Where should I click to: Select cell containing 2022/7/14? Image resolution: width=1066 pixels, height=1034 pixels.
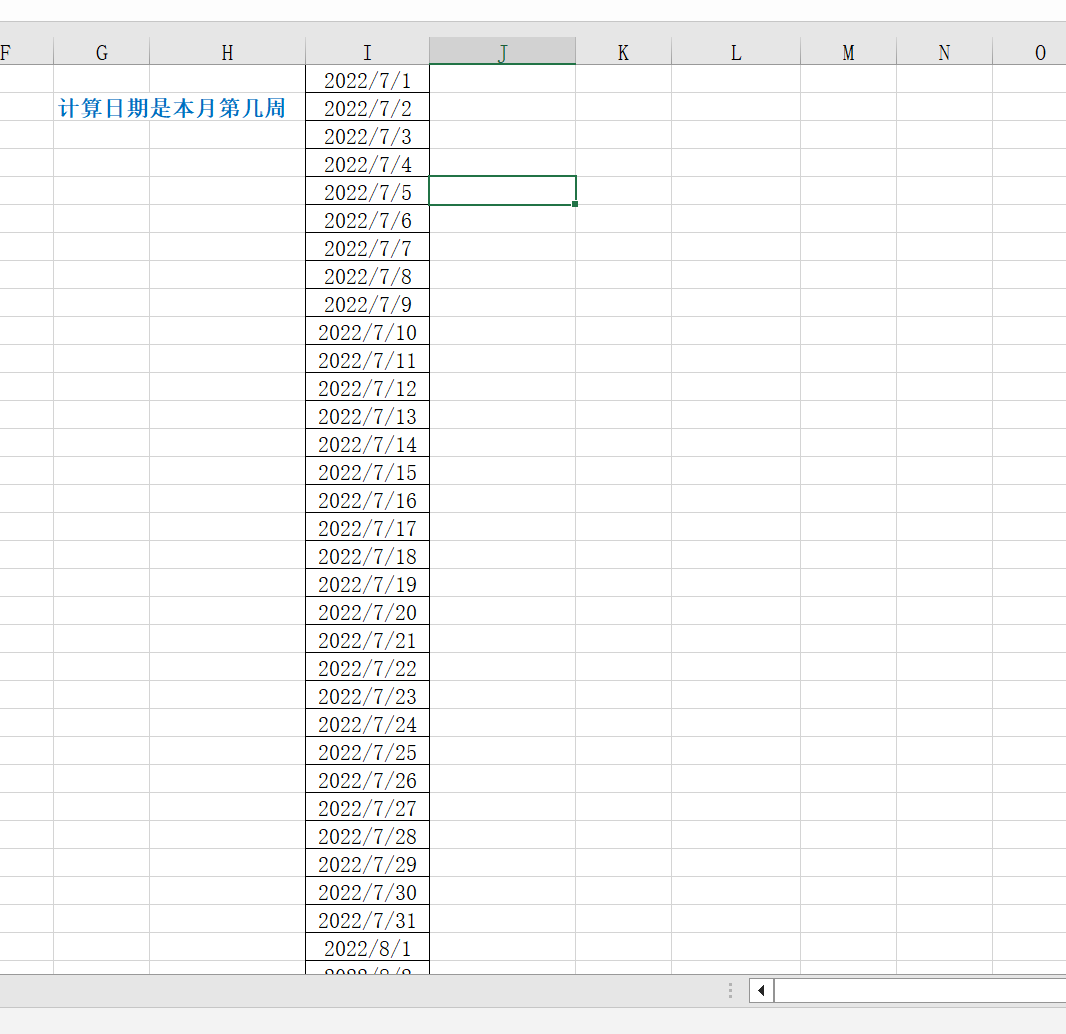coord(367,443)
